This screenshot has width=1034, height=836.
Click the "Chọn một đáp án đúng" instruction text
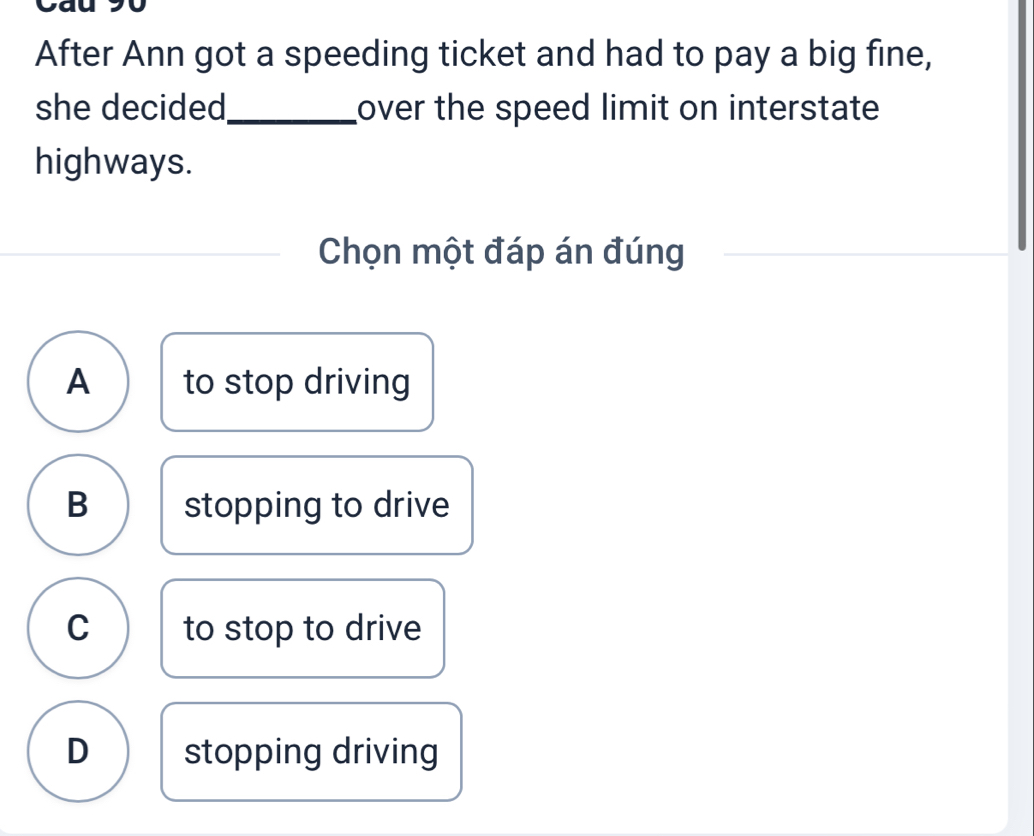[501, 253]
